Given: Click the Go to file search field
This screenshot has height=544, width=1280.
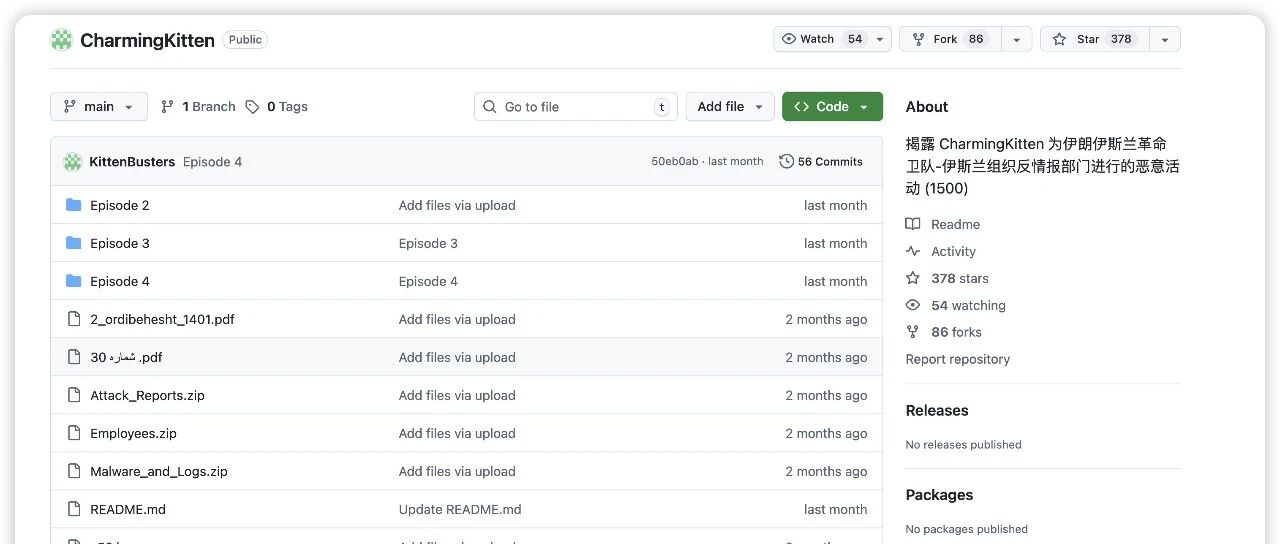Looking at the screenshot, I should tap(576, 107).
